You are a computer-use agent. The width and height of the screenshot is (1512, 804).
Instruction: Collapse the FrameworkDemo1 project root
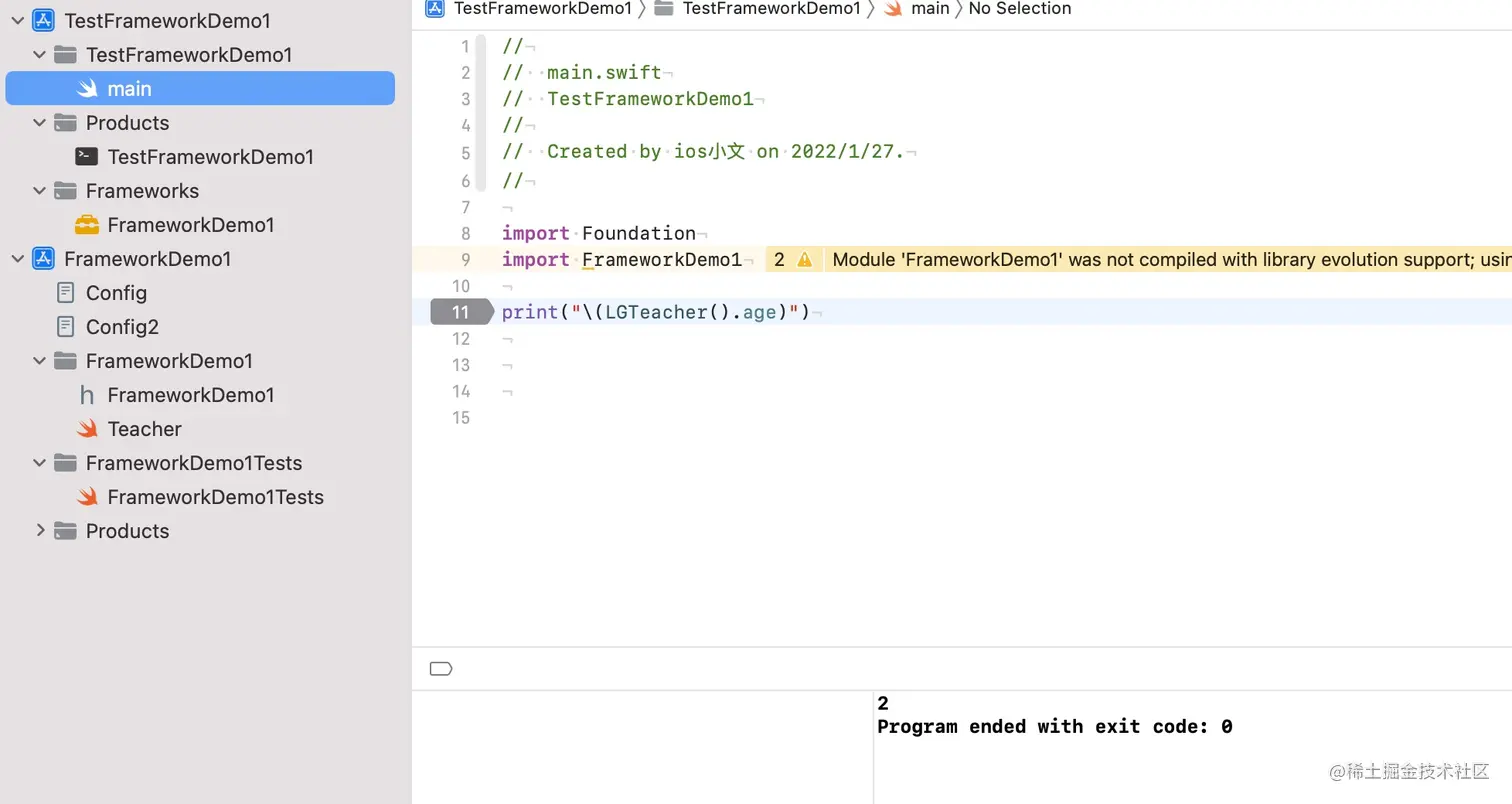click(x=18, y=259)
